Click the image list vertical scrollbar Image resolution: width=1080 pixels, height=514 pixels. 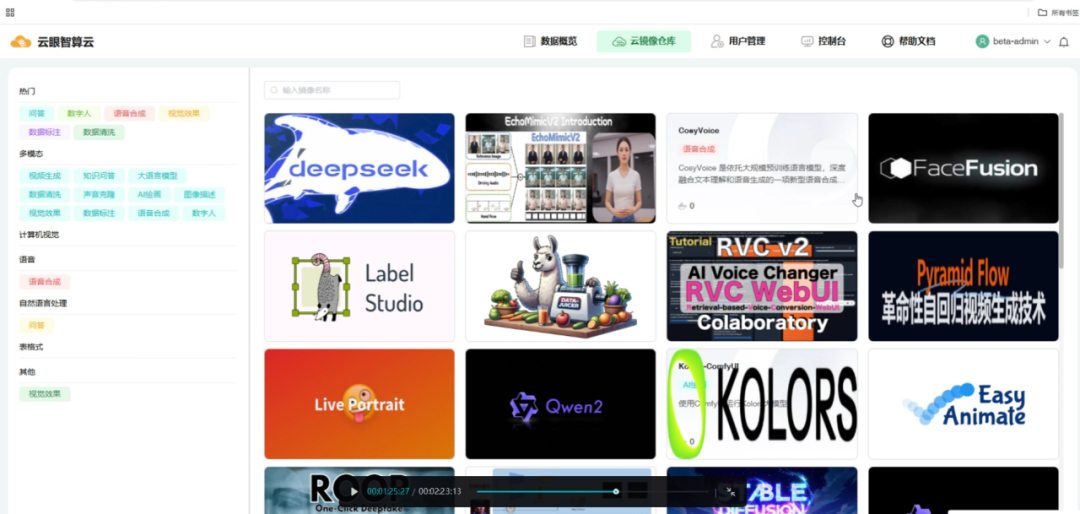pos(1061,193)
